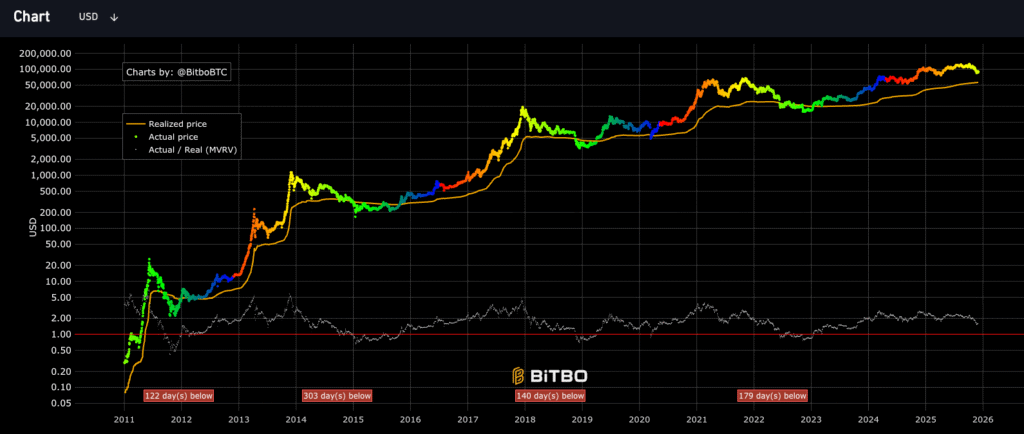Click the Chart heading
Image resolution: width=1024 pixels, height=434 pixels.
[x=32, y=17]
